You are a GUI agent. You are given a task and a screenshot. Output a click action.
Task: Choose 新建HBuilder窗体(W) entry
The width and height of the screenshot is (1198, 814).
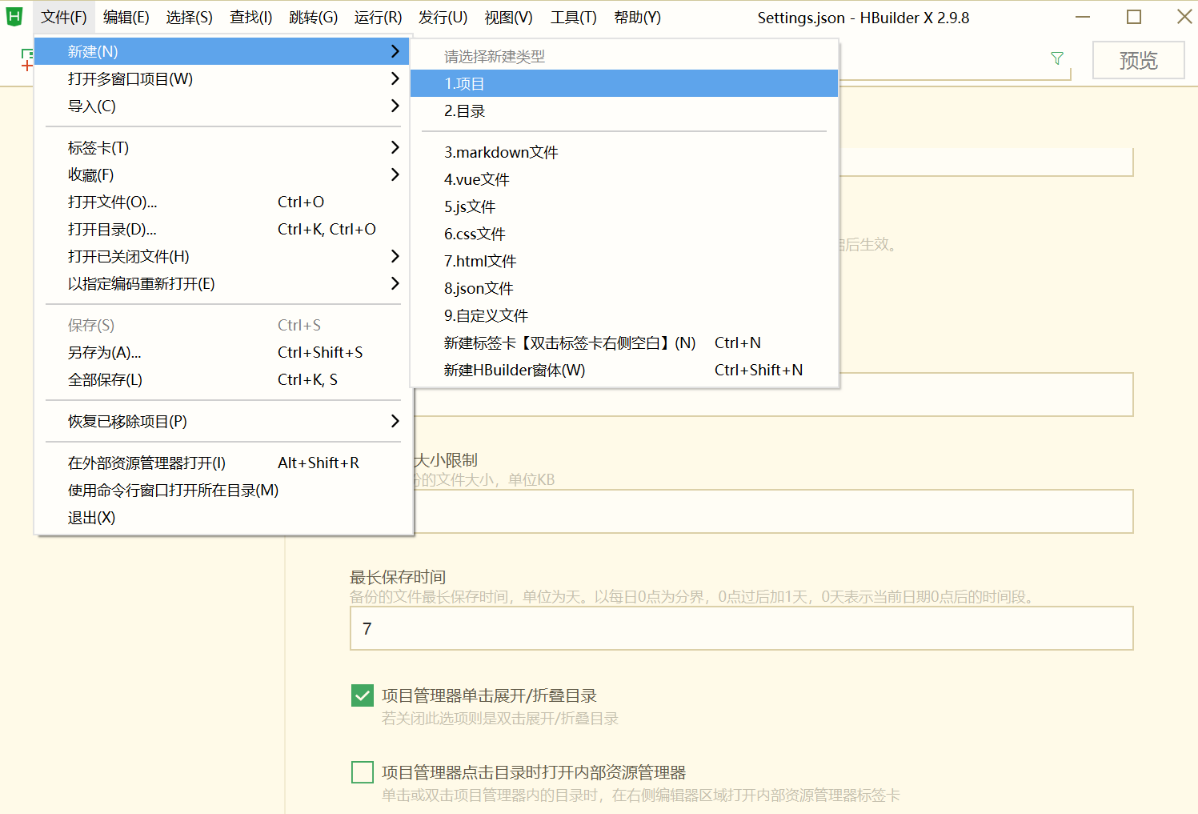pos(624,370)
